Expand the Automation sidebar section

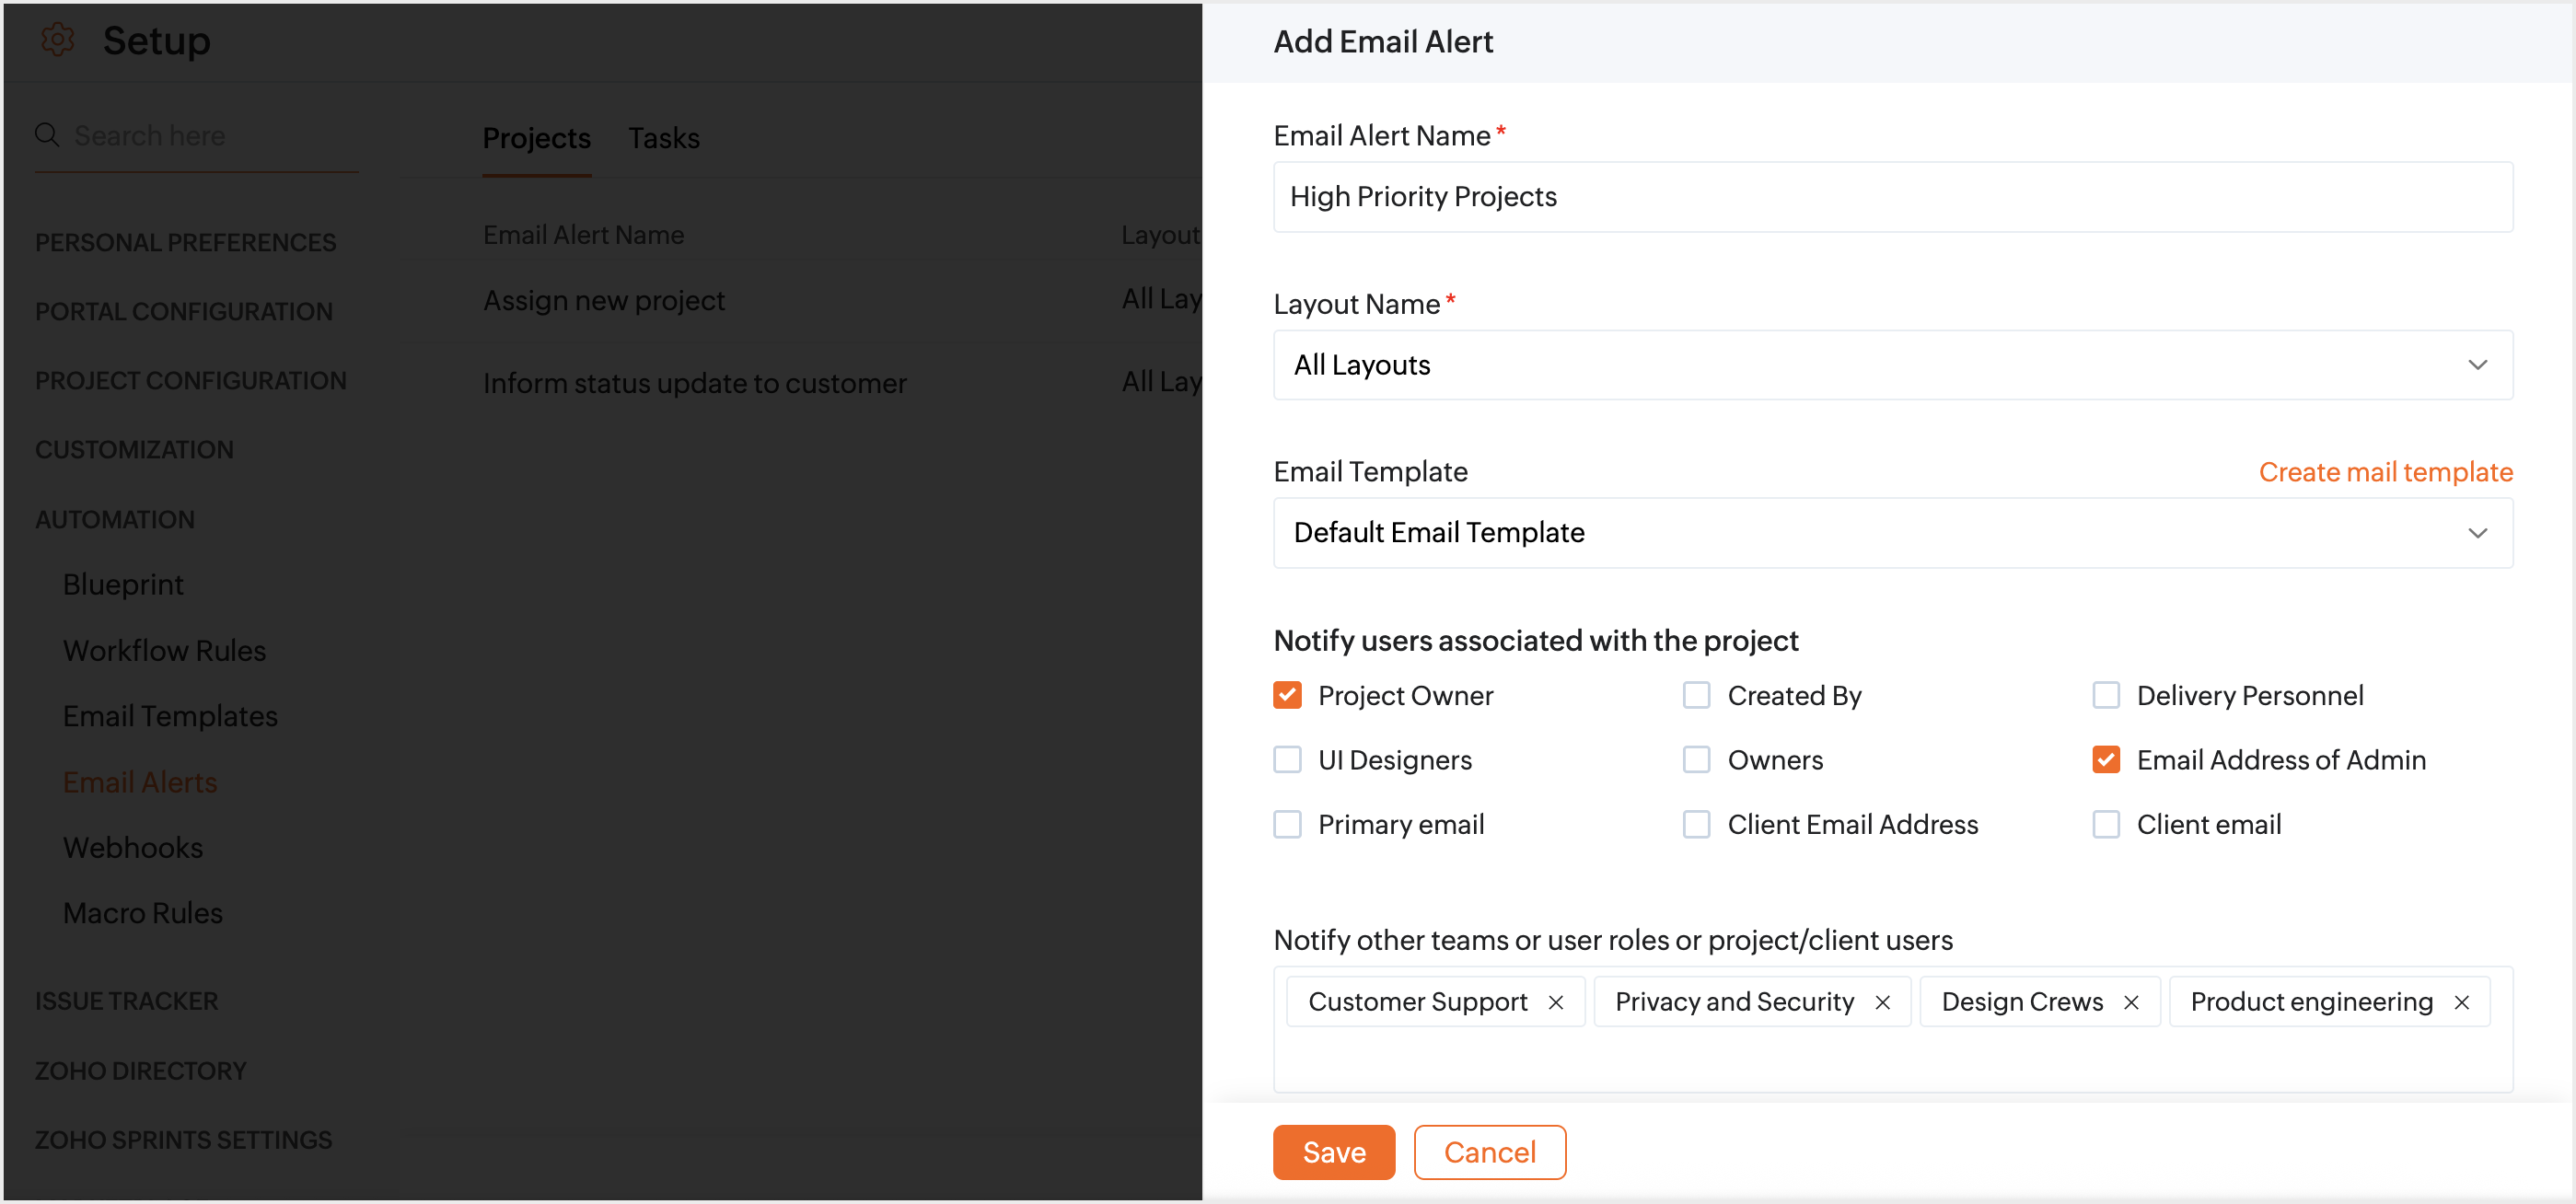[x=115, y=520]
